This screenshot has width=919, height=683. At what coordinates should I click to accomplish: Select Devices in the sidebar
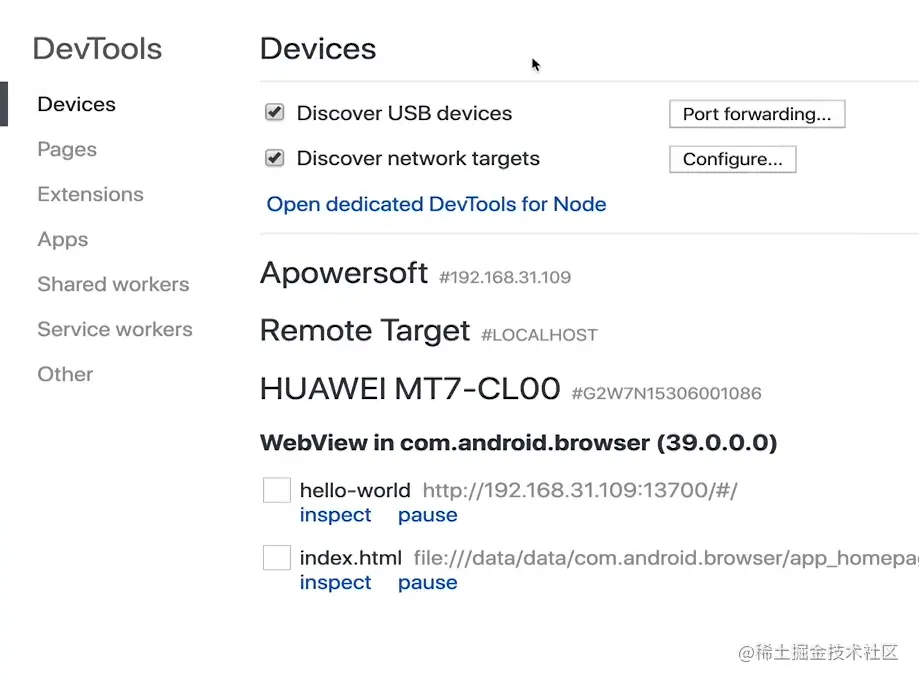tap(76, 104)
